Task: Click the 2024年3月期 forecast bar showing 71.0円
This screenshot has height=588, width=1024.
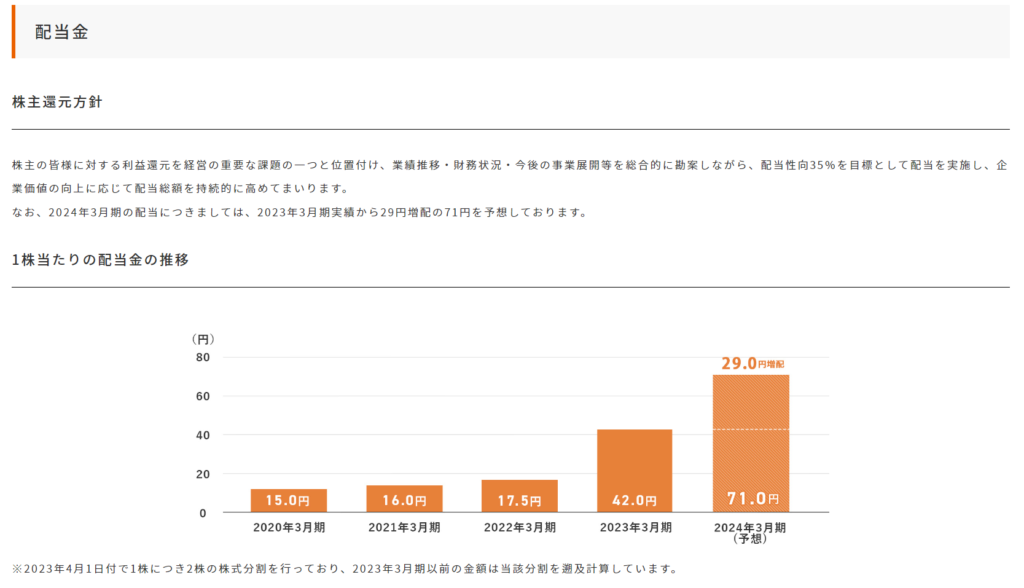Action: tap(751, 444)
